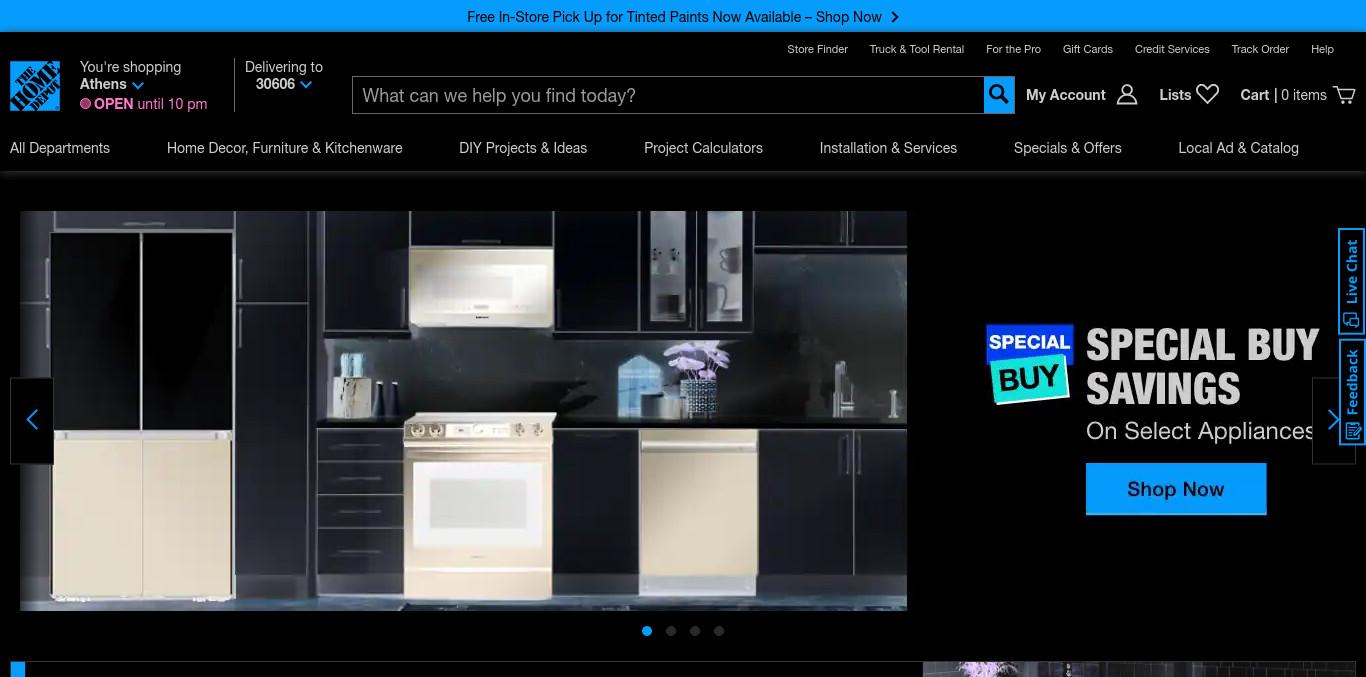1366x677 pixels.
Task: Click the Track Order link
Action: [1260, 49]
